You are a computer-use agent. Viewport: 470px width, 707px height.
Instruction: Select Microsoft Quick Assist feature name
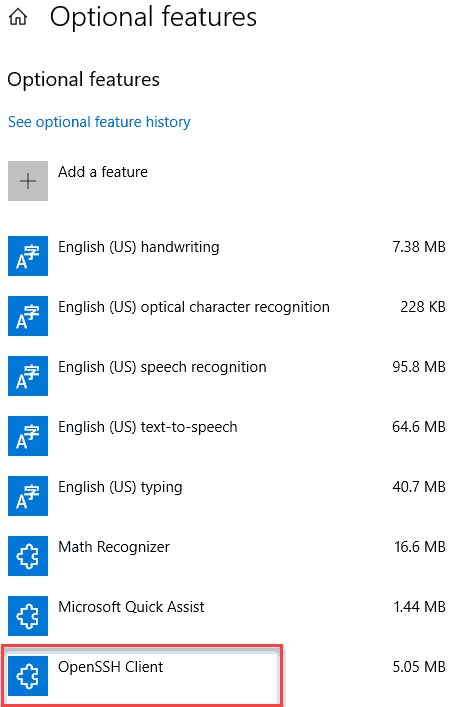point(131,607)
